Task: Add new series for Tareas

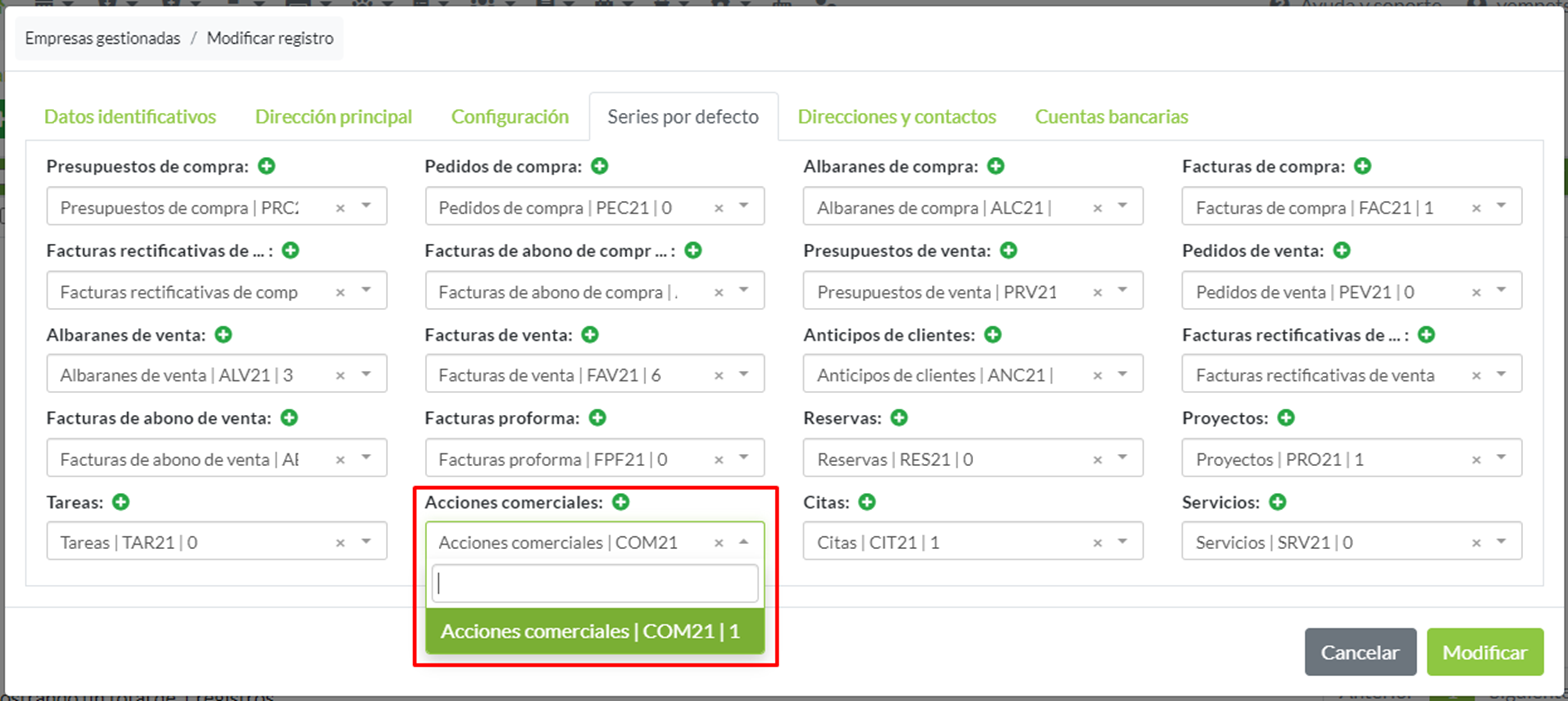Action: [x=122, y=501]
